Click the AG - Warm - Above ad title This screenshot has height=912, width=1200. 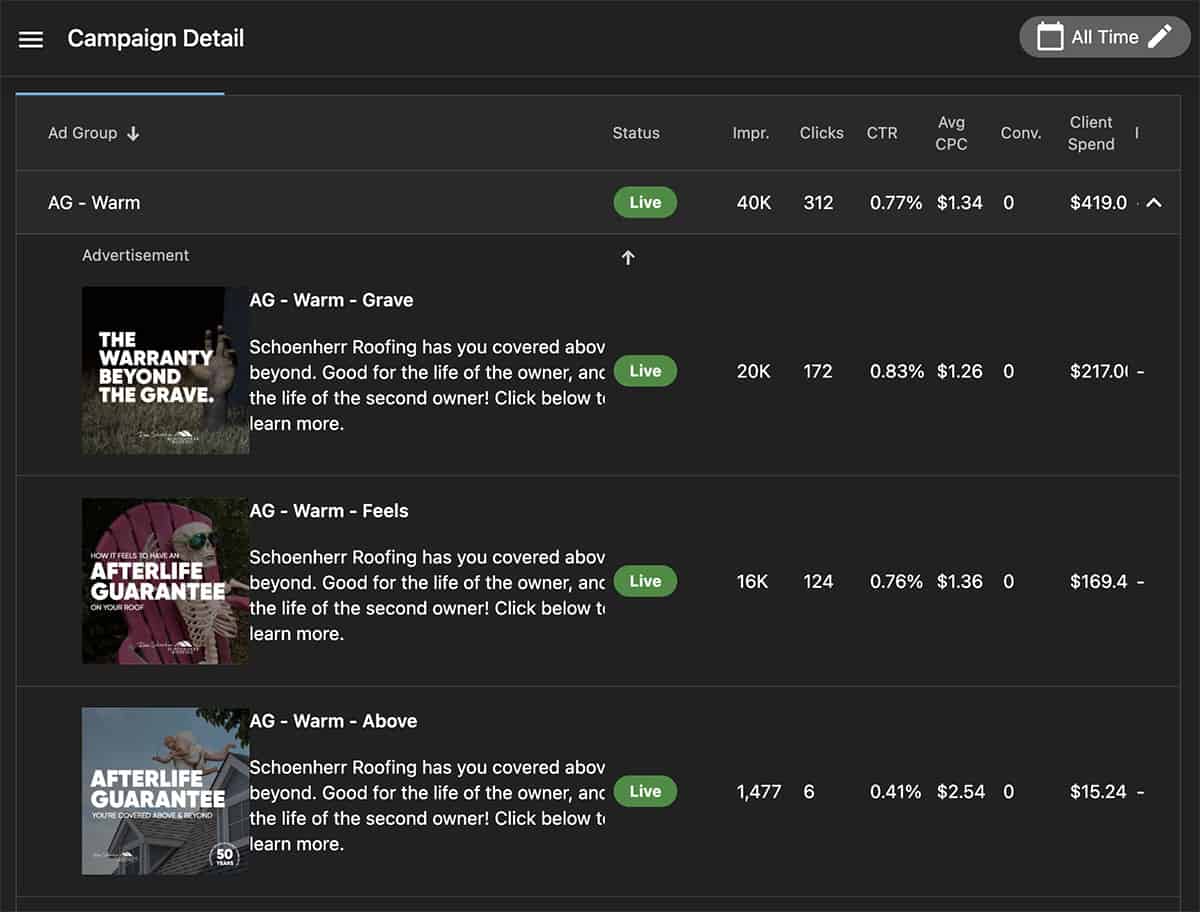point(333,720)
